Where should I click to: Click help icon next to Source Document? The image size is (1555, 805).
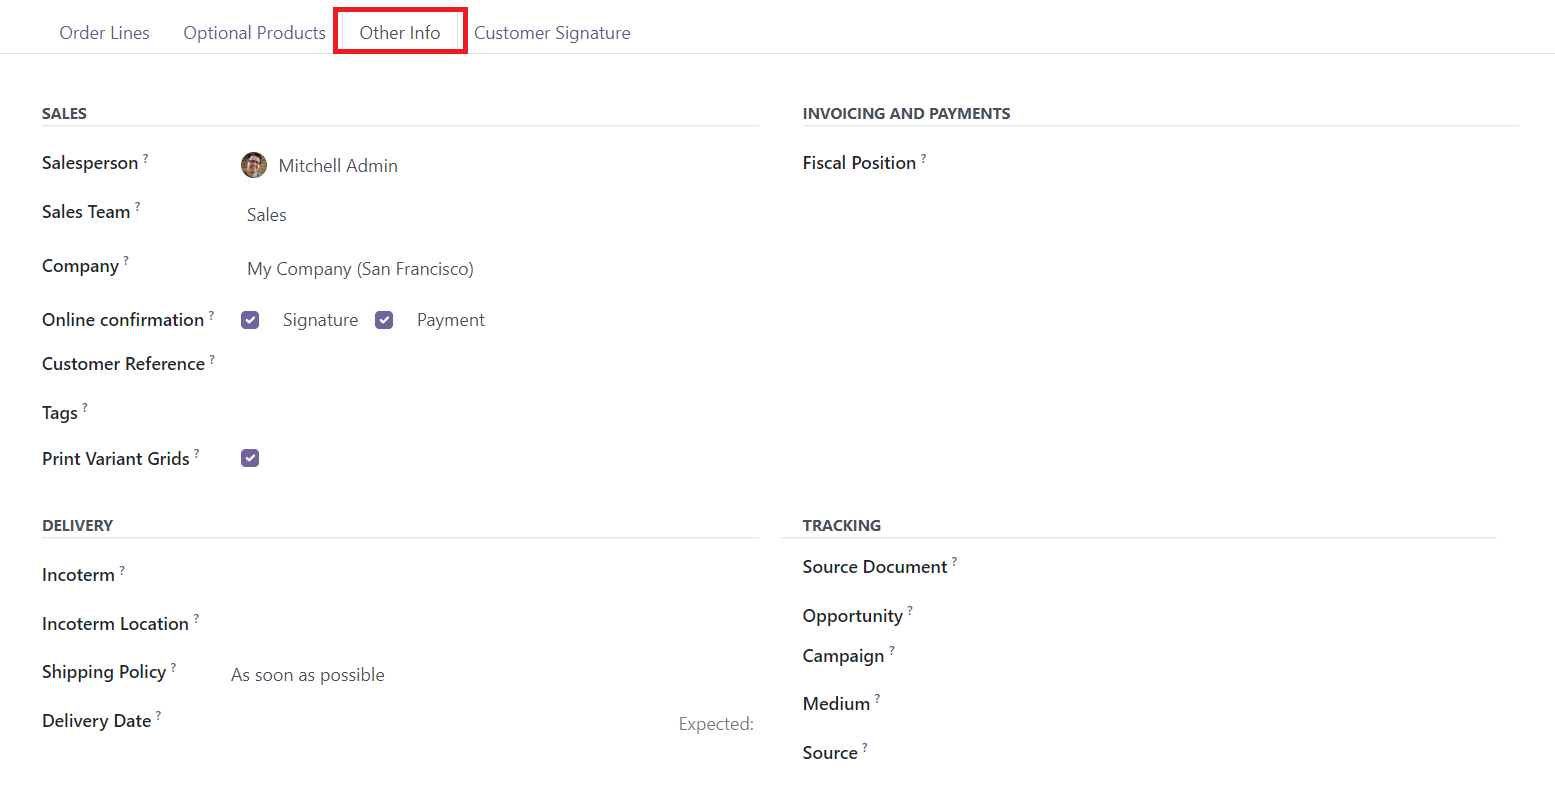[954, 562]
